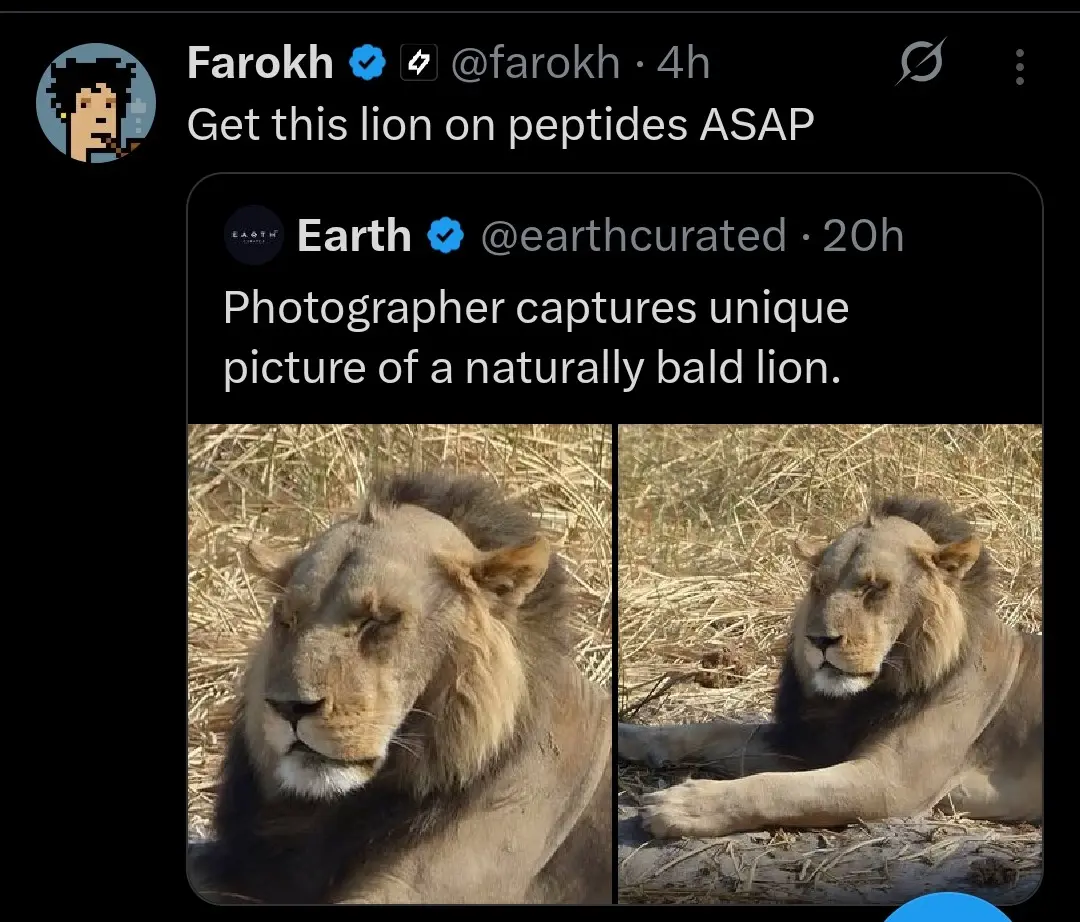The width and height of the screenshot is (1080, 922).
Task: Click the quoted 'naturally bald lion' caption text
Action: tap(534, 339)
